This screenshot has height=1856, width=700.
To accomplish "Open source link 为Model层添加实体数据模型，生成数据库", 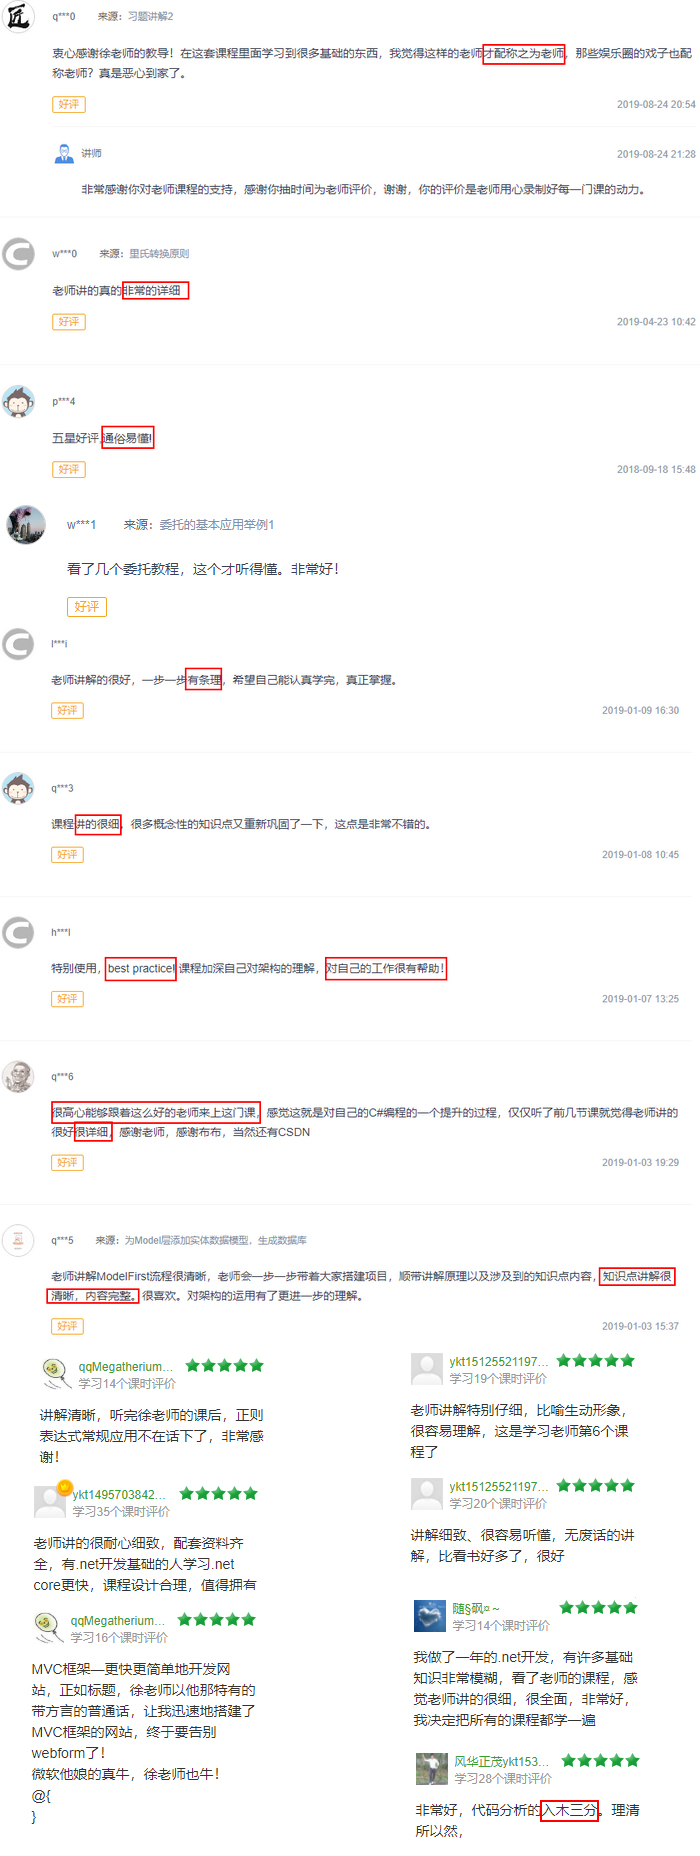I will pyautogui.click(x=215, y=1240).
